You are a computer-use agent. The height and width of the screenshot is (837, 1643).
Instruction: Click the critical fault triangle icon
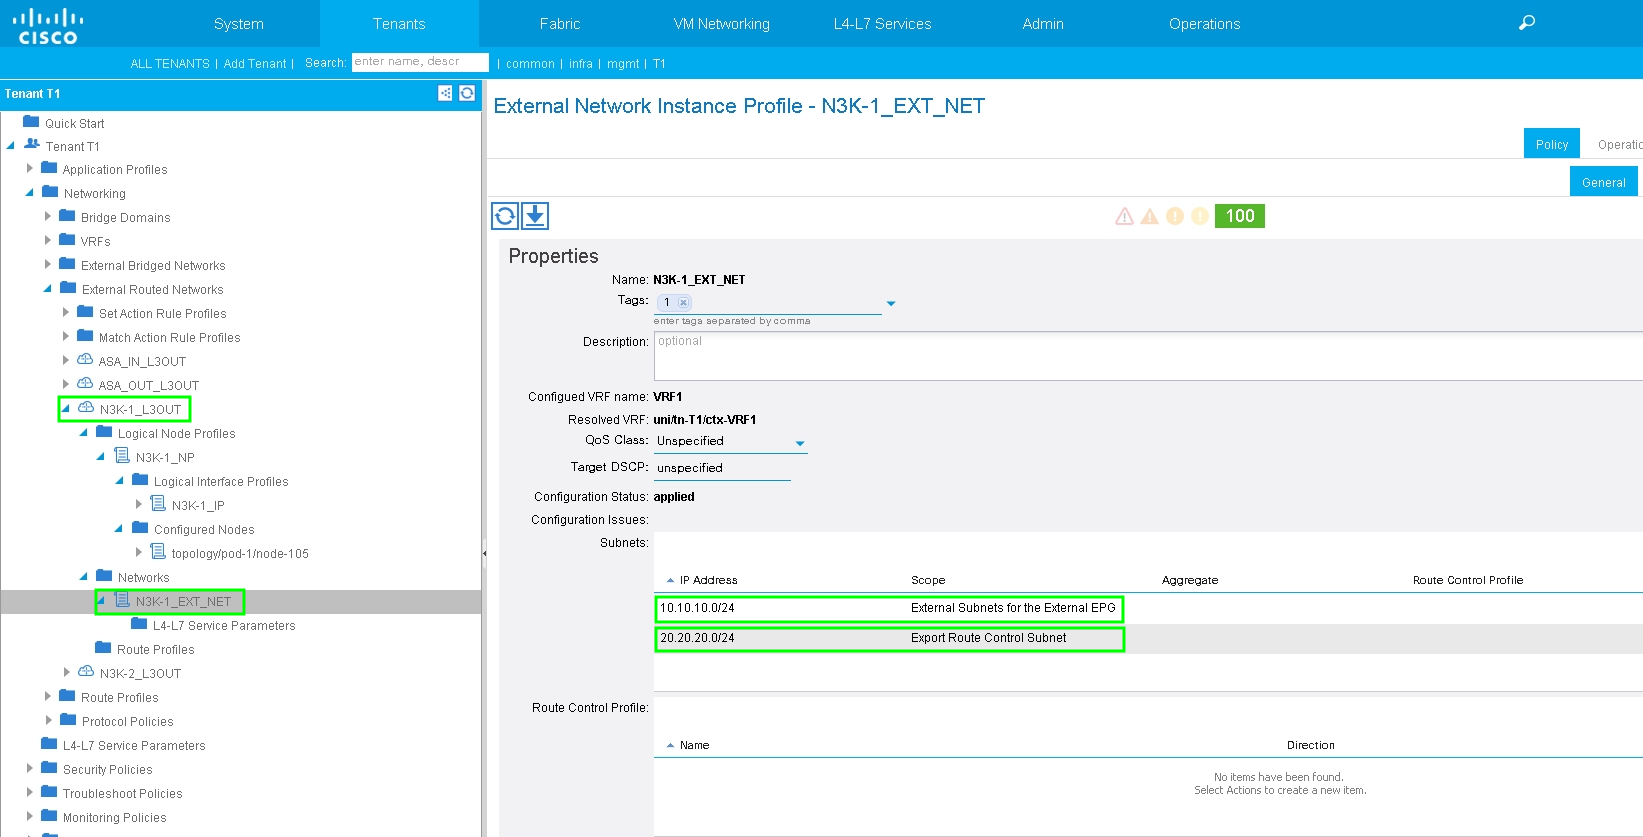coord(1124,216)
